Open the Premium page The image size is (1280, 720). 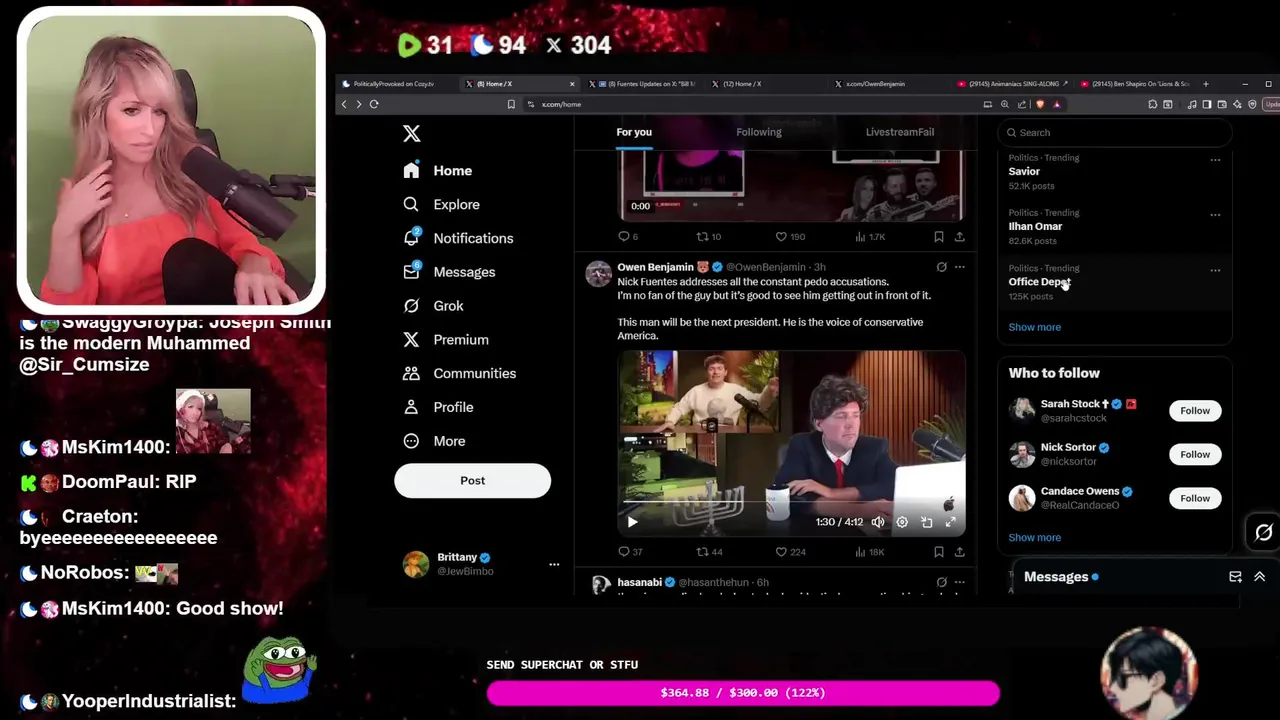[x=445, y=340]
